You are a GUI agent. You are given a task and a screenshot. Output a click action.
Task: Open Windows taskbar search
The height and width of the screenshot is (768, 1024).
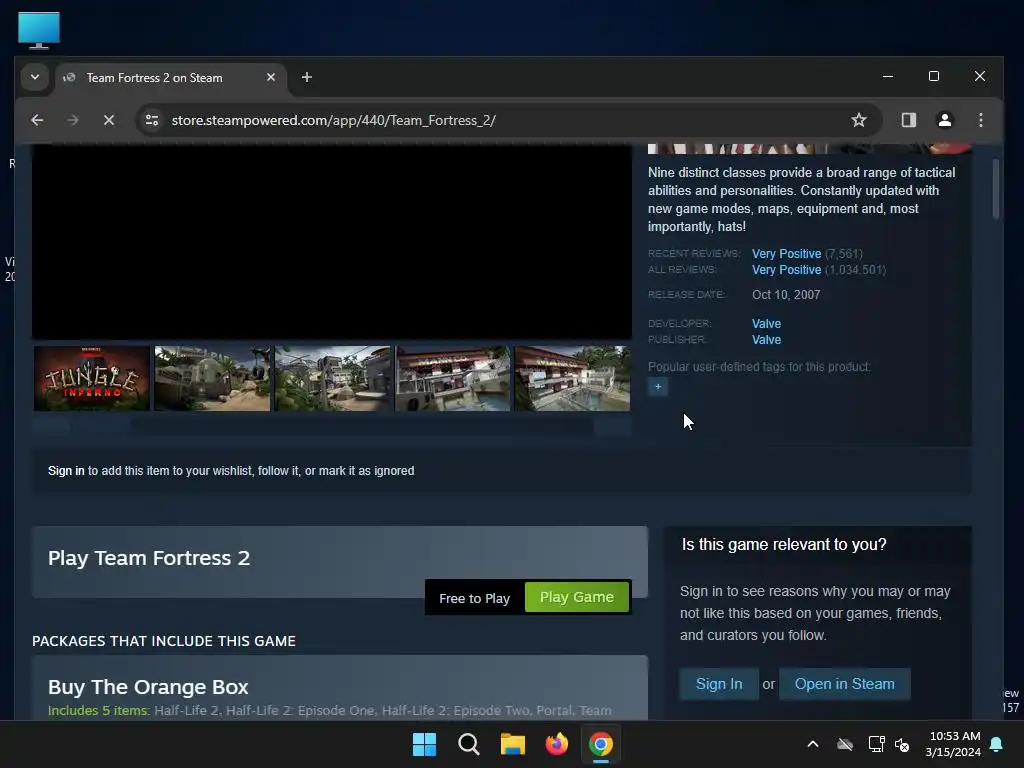pyautogui.click(x=469, y=744)
